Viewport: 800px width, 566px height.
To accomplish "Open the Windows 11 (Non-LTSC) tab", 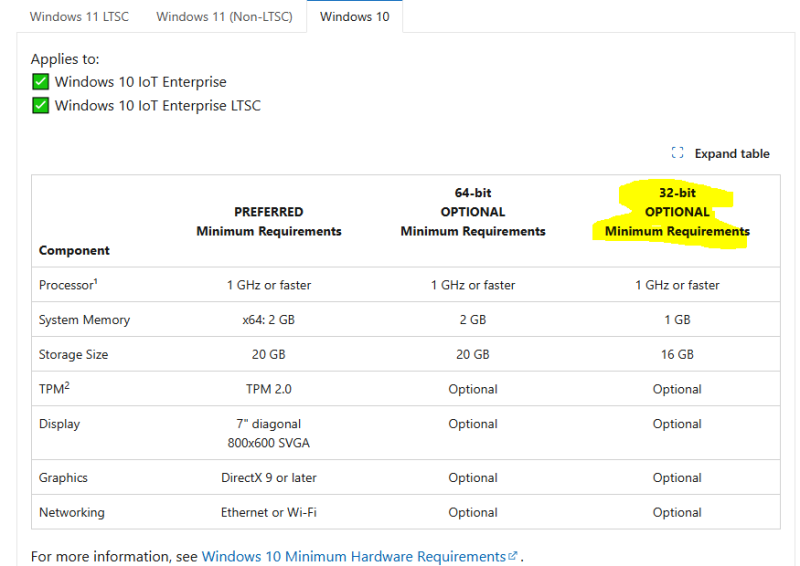I will tap(224, 17).
